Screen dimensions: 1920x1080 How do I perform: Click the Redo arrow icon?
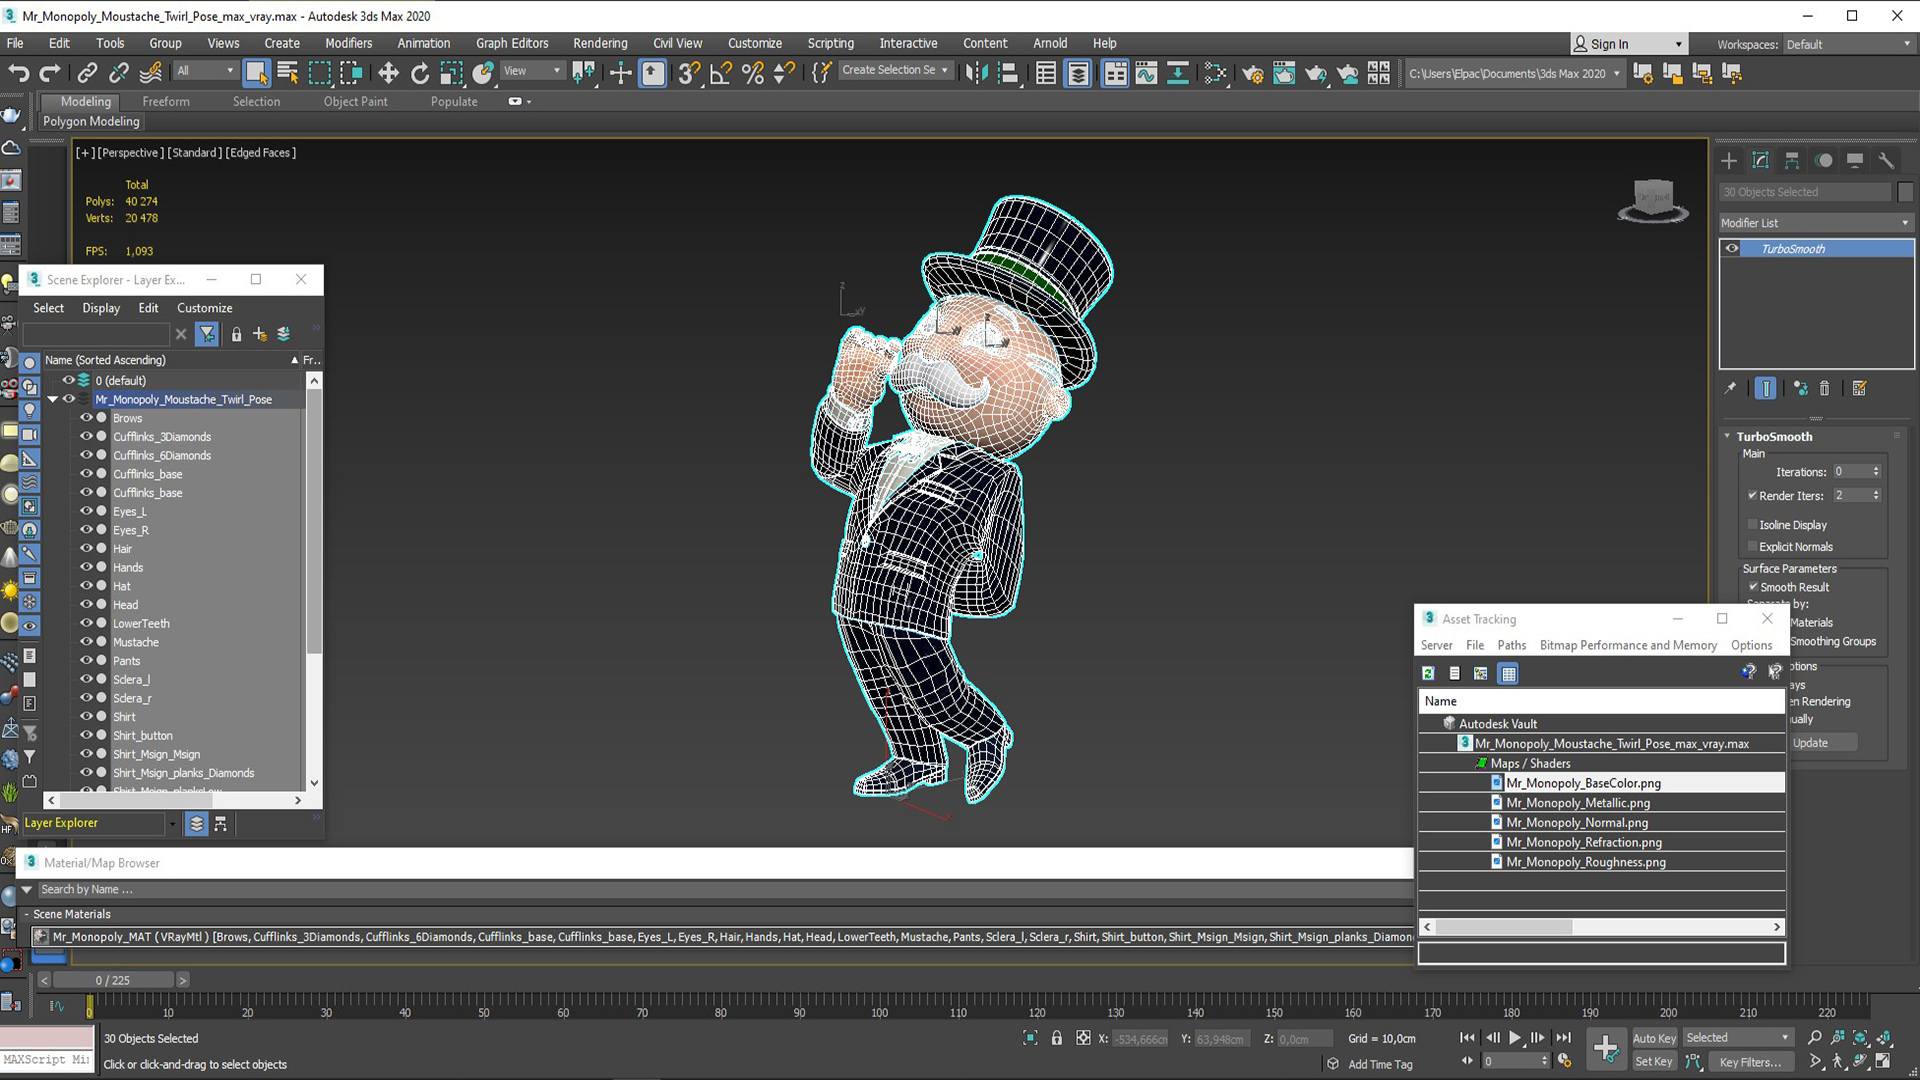point(49,73)
